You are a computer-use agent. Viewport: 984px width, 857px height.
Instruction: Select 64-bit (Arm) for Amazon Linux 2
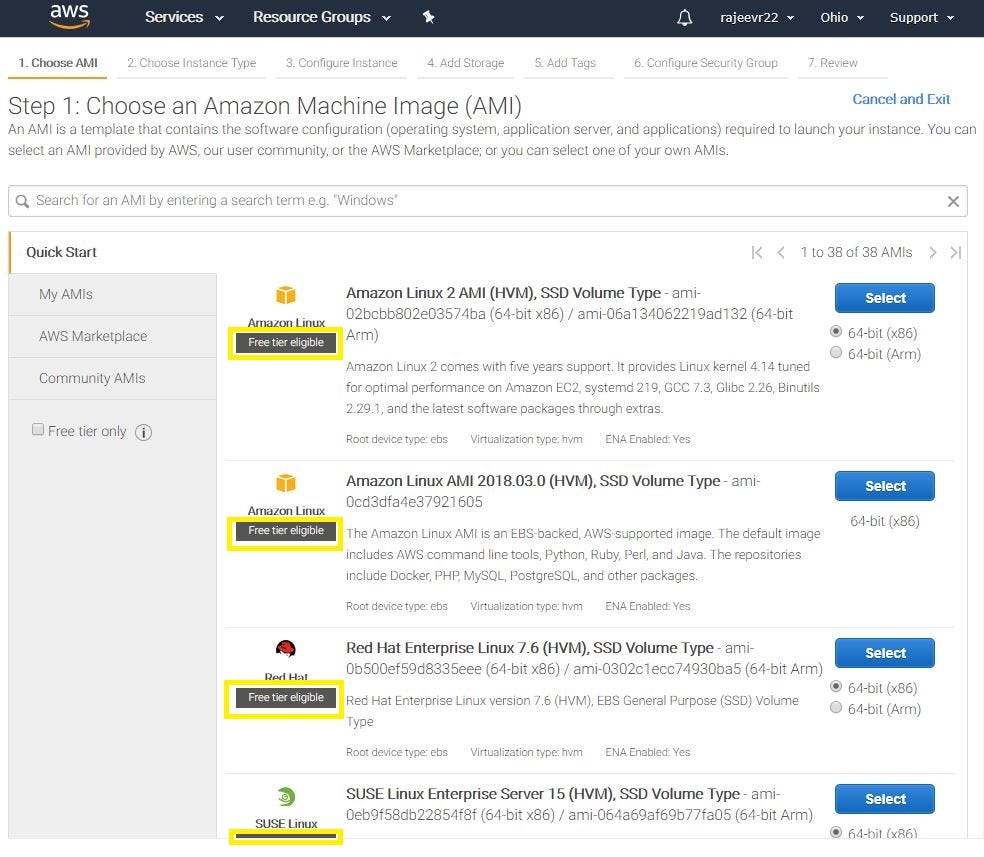(x=835, y=352)
